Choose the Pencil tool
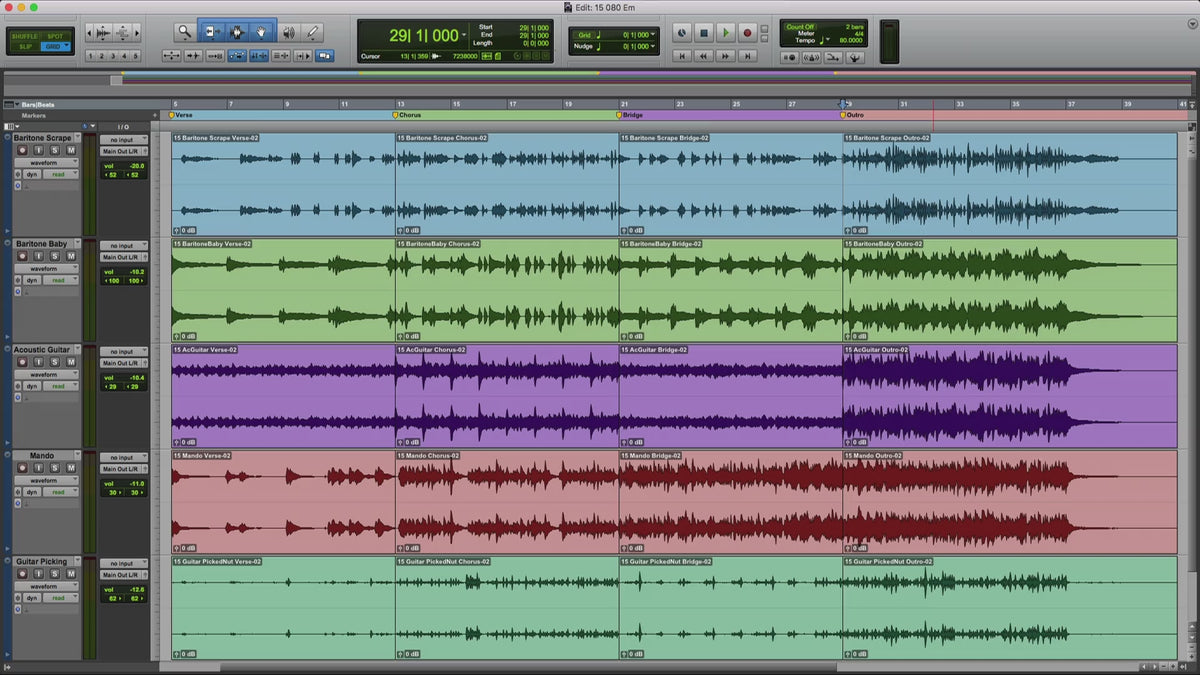This screenshot has width=1200, height=675. [x=312, y=32]
